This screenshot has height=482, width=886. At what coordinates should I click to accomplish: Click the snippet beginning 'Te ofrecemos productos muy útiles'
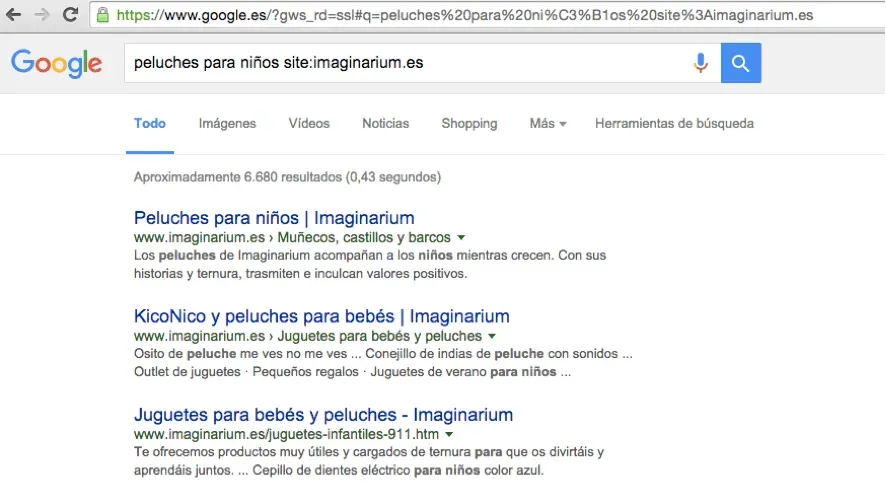(369, 461)
